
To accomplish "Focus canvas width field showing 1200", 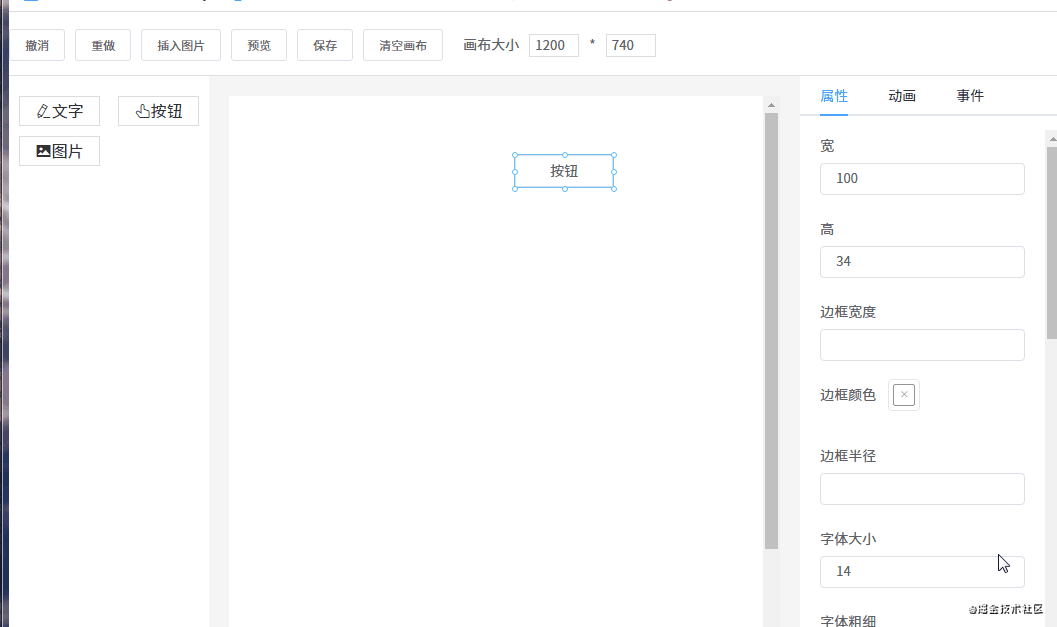I will point(554,45).
